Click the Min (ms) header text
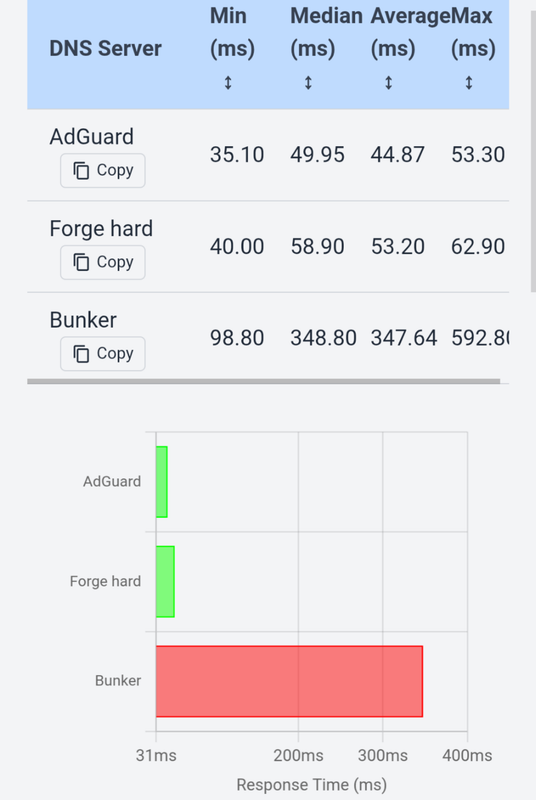536x800 pixels. point(232,33)
